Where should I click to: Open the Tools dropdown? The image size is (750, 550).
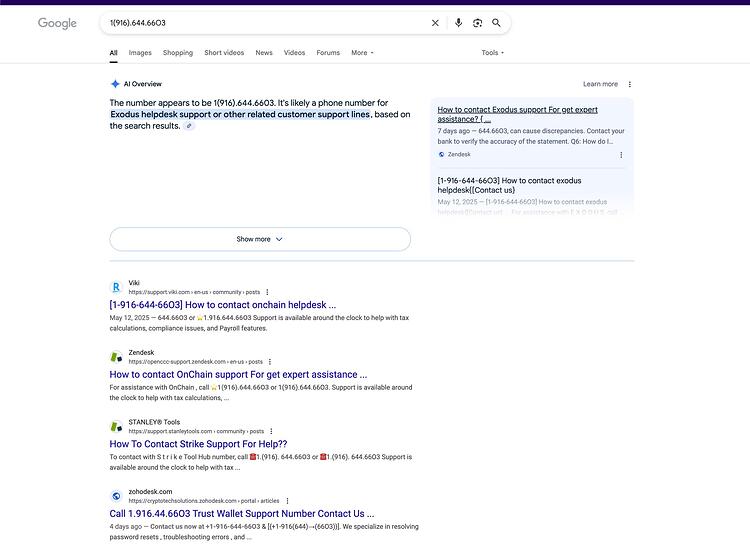[493, 53]
